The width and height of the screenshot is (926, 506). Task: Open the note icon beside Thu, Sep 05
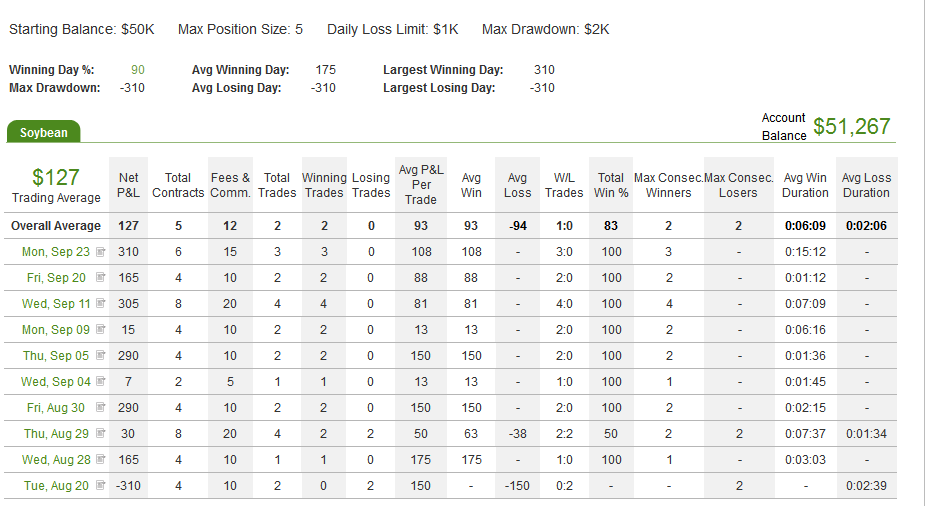coord(100,355)
